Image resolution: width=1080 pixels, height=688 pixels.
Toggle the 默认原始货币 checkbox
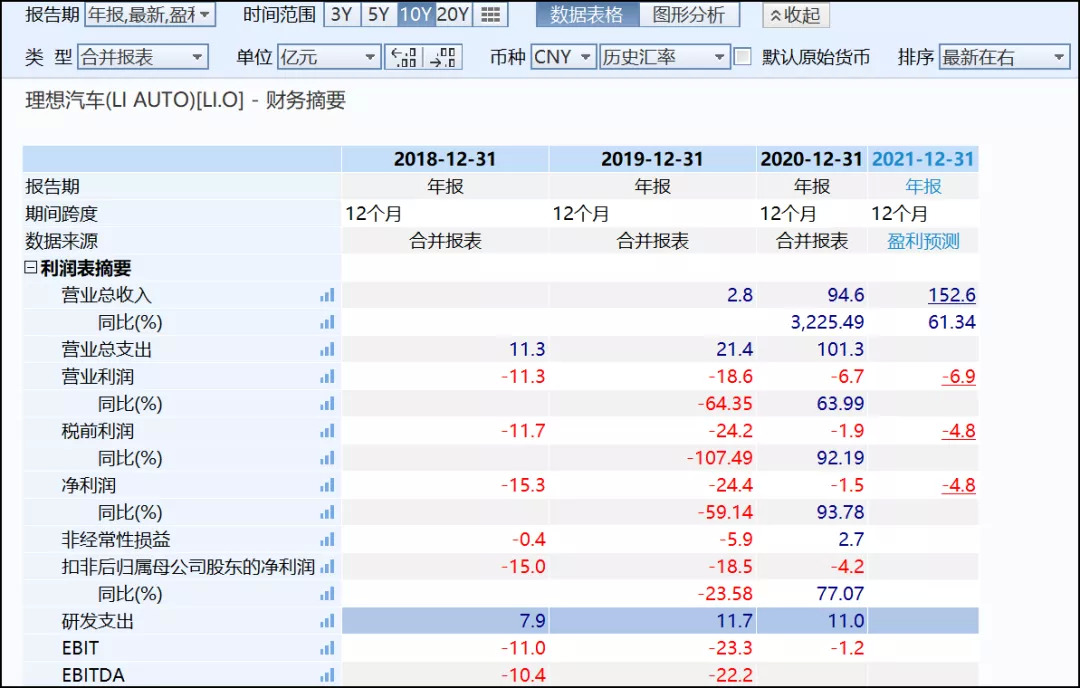click(x=742, y=56)
